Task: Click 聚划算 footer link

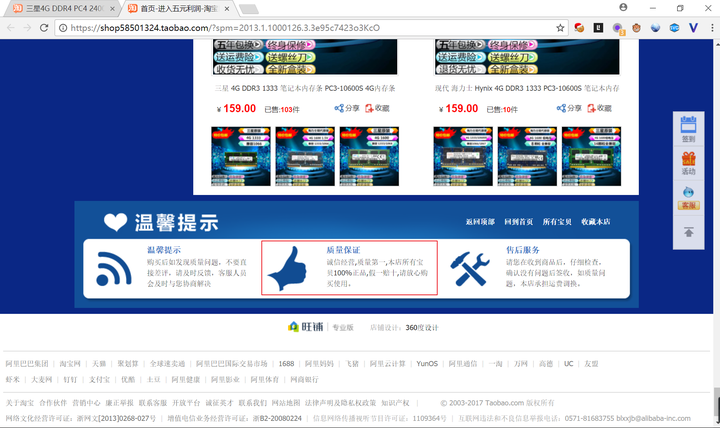Action: (128, 364)
